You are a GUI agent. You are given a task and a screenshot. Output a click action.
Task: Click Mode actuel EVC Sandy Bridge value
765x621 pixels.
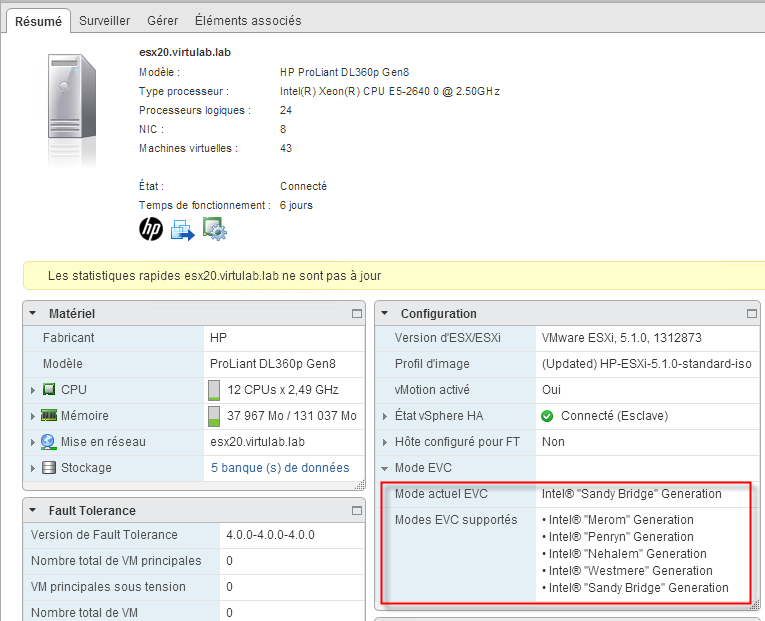click(631, 494)
